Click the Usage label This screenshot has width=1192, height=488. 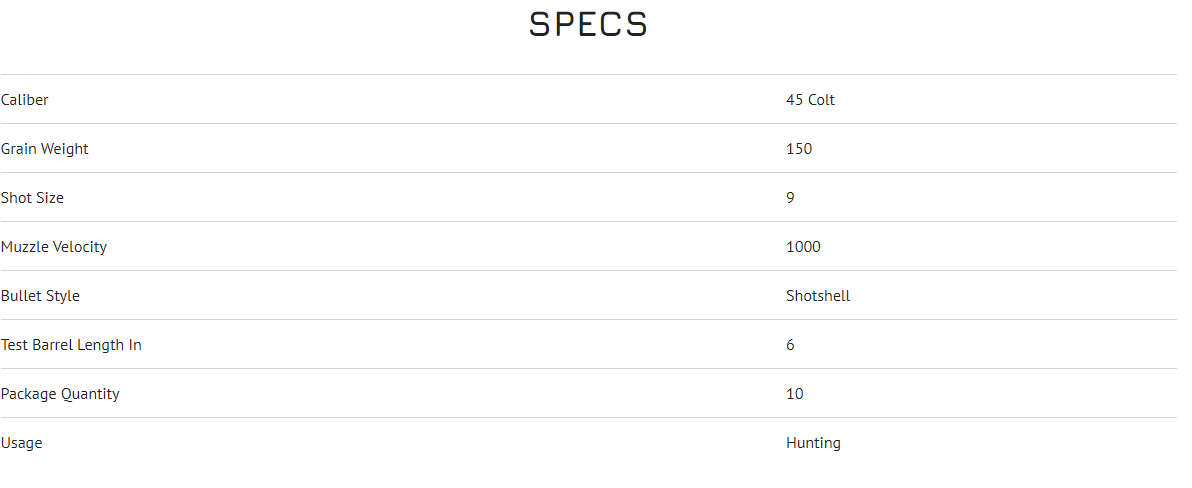(21, 443)
